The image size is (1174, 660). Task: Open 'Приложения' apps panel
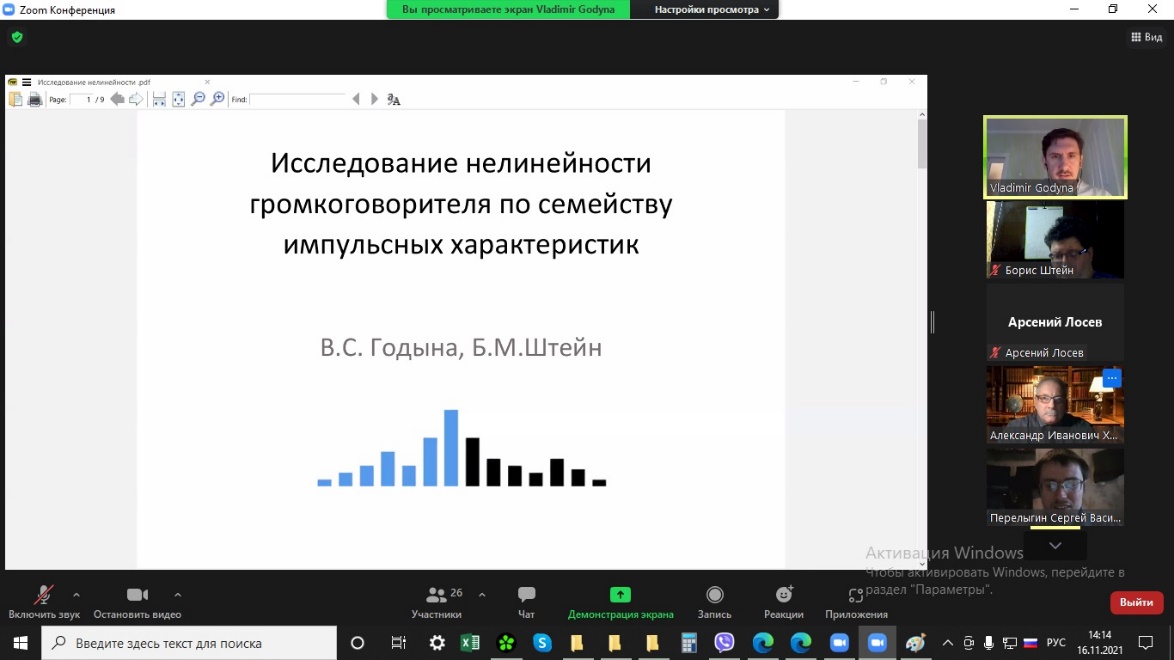[856, 602]
